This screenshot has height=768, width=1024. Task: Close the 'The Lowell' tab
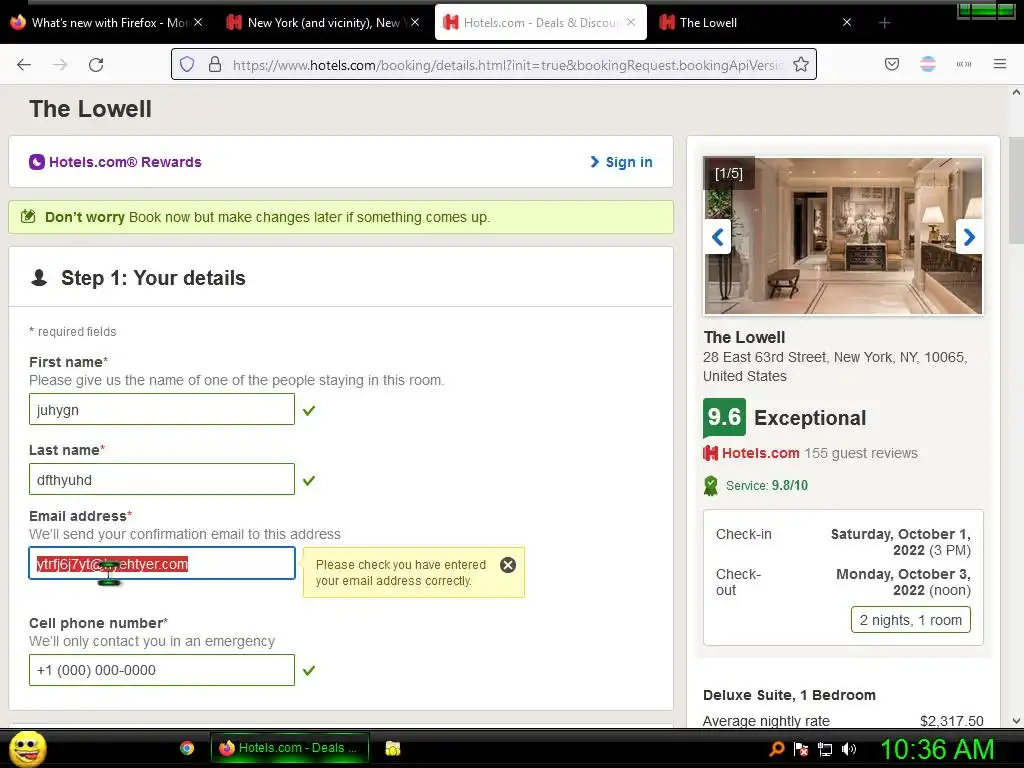tap(847, 22)
